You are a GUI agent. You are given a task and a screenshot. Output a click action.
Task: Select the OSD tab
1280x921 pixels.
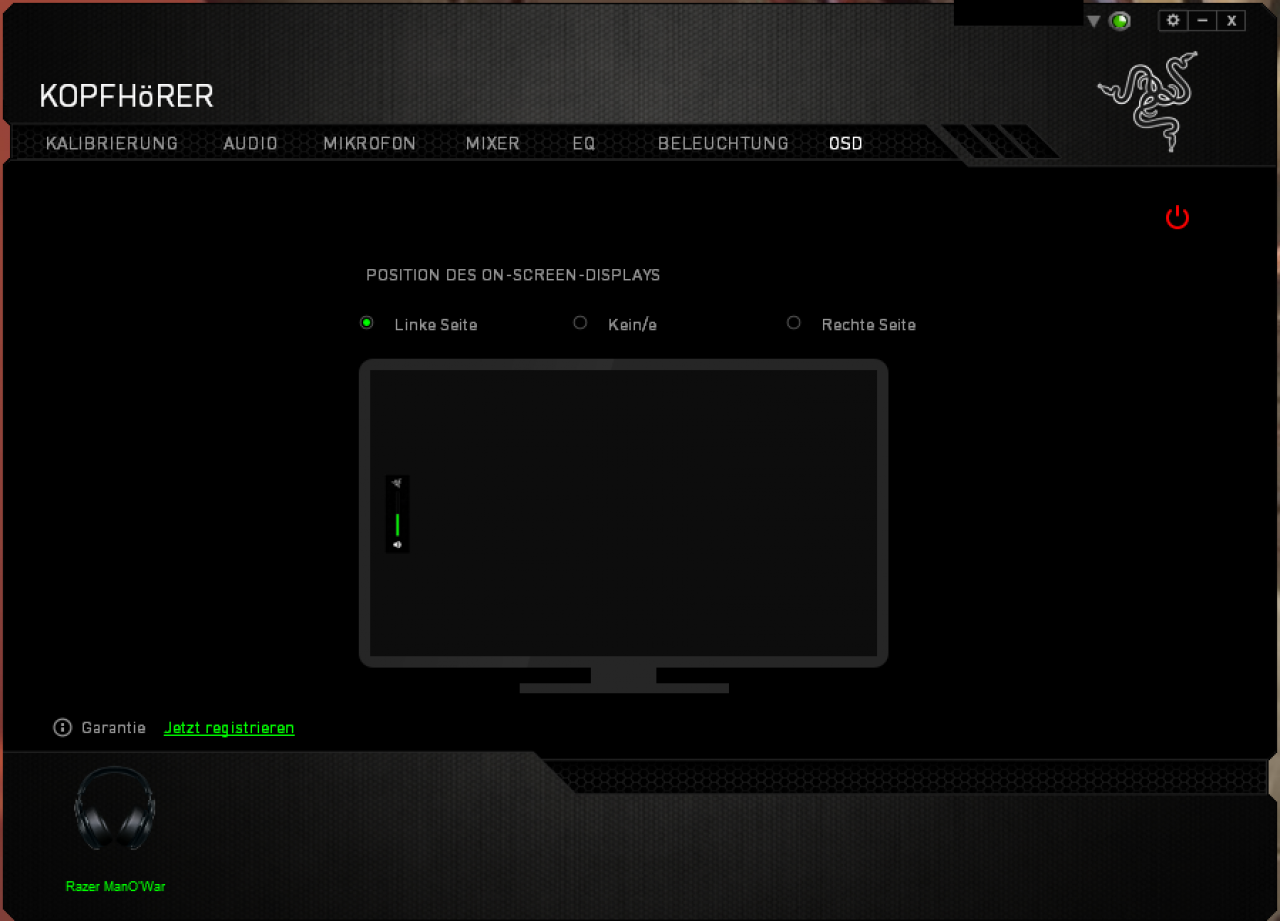coord(846,143)
